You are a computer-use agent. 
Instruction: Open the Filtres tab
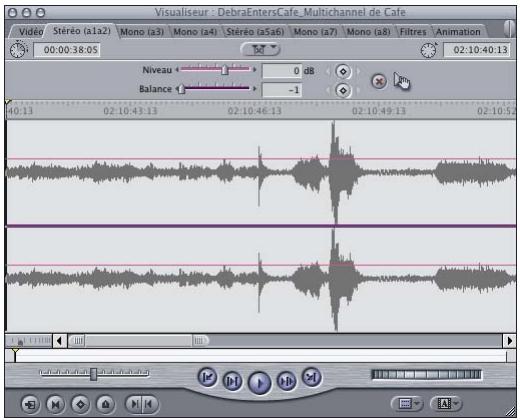[x=413, y=32]
